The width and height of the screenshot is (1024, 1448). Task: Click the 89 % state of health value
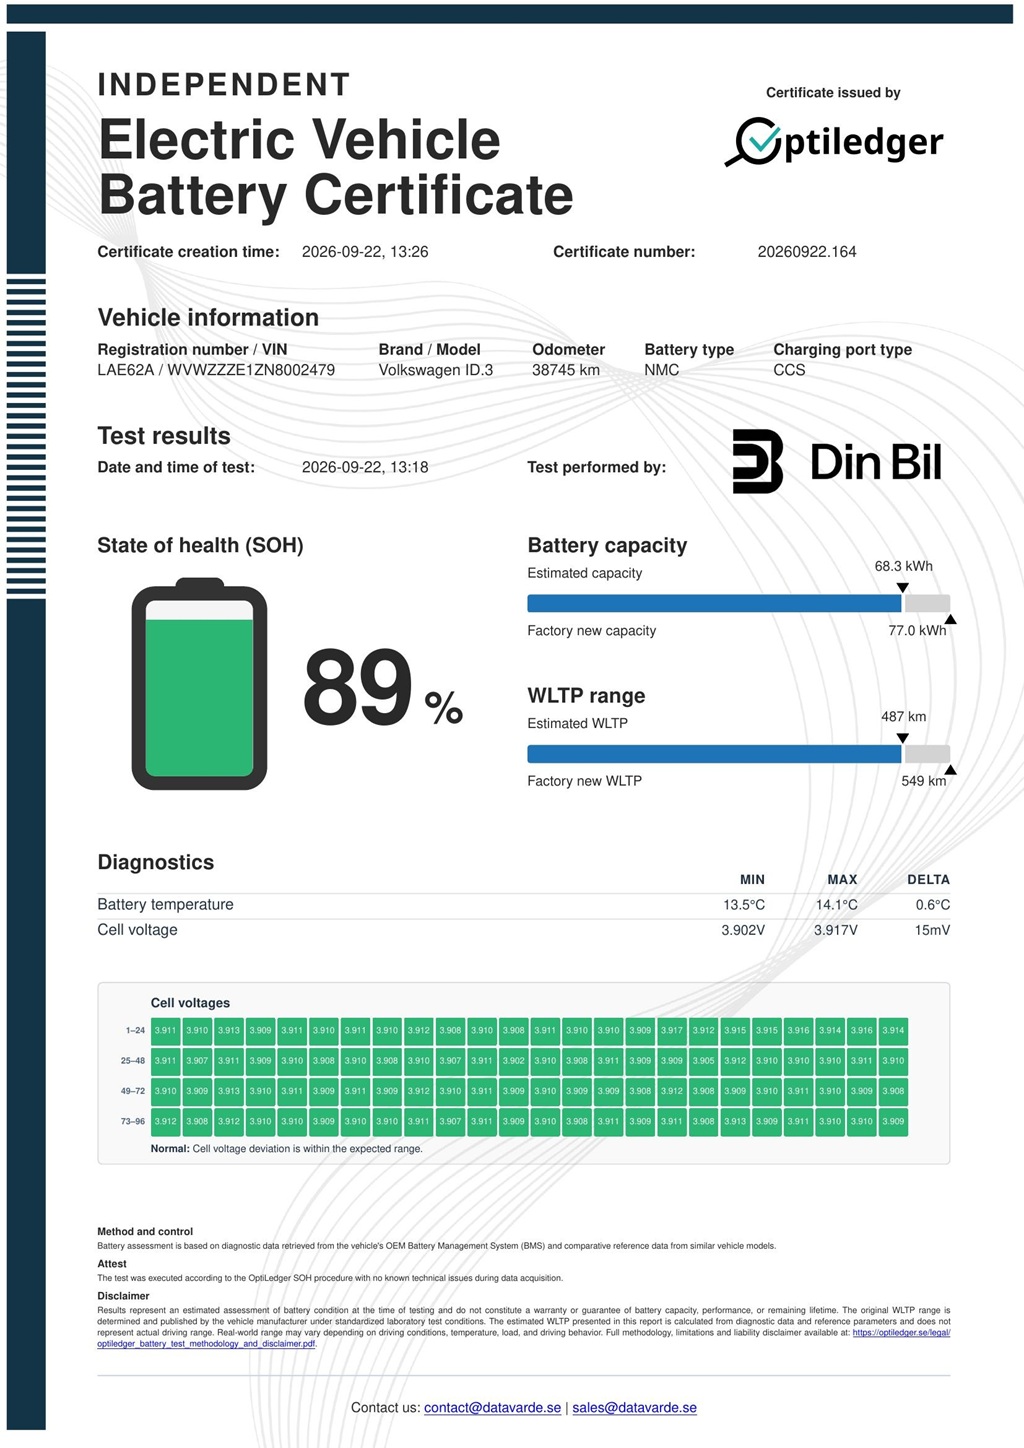pyautogui.click(x=383, y=688)
